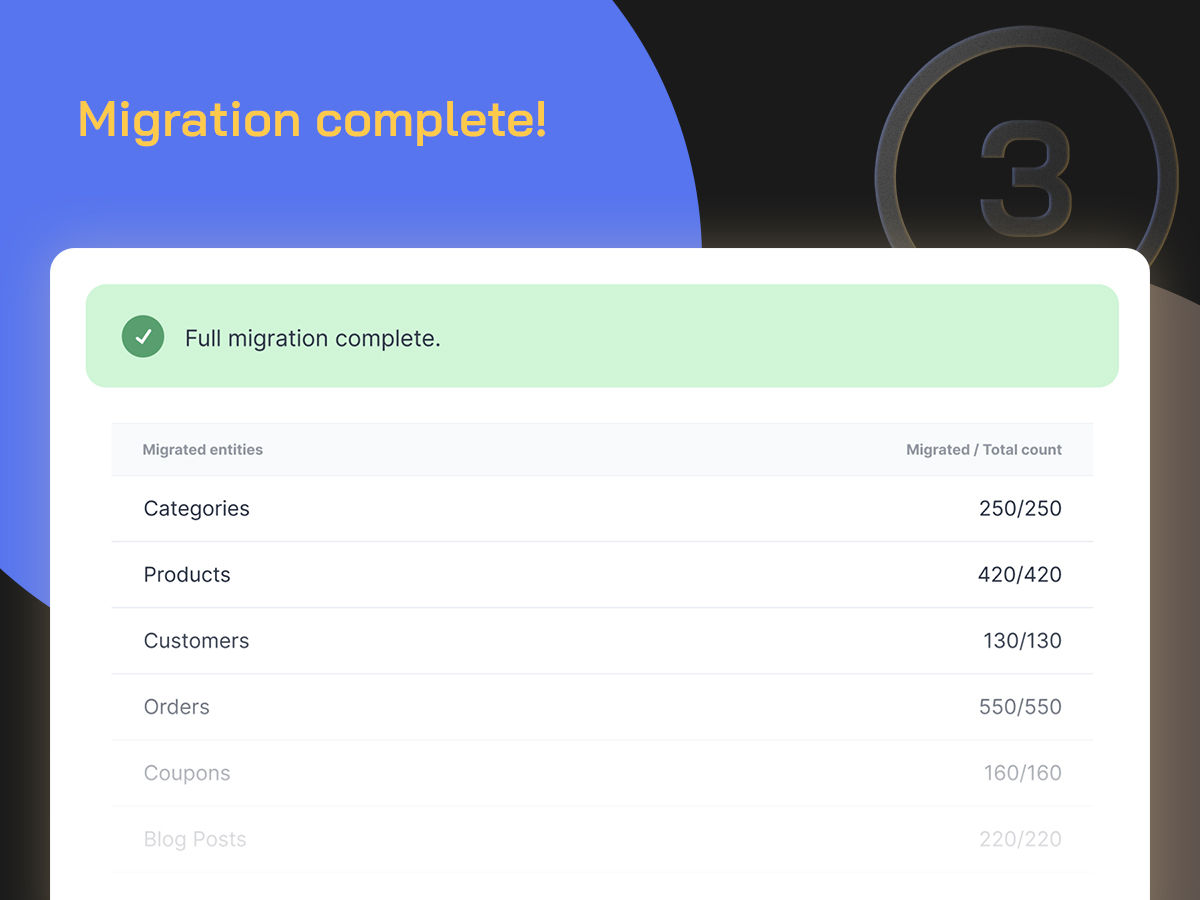Click the 'Full migration complete.' message

[x=313, y=338]
